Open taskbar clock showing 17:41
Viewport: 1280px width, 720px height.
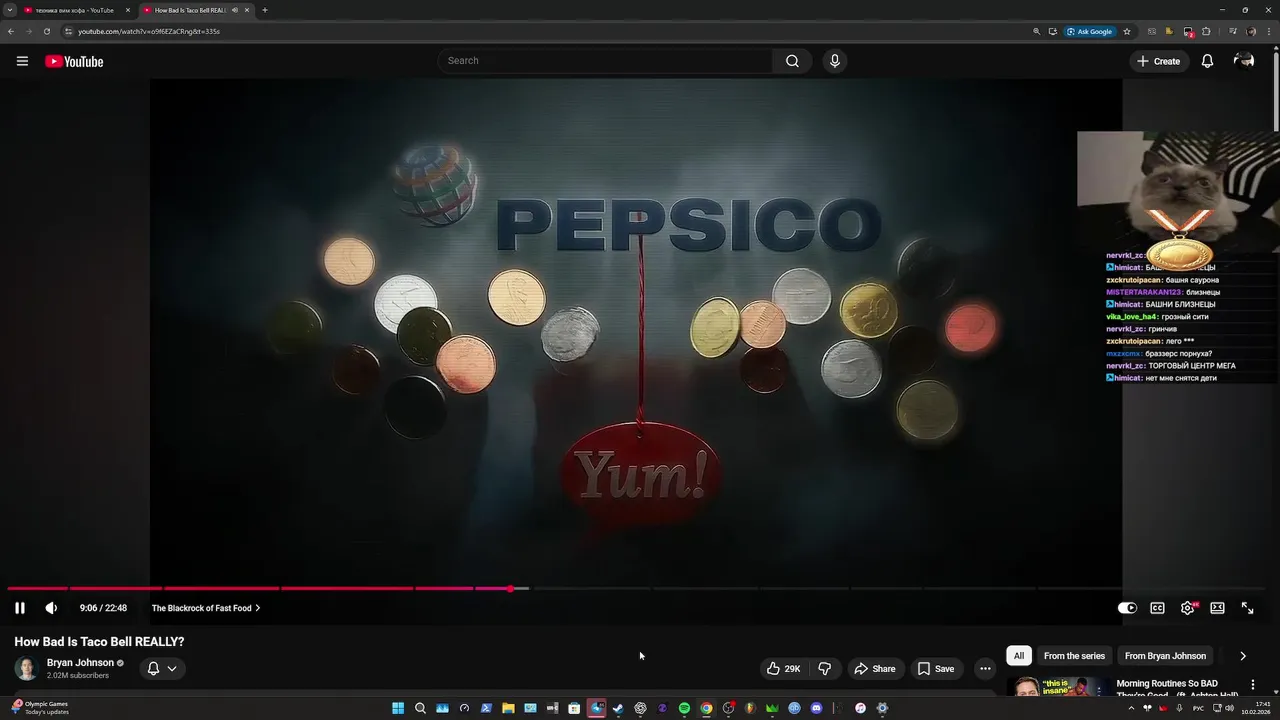[x=1256, y=708]
